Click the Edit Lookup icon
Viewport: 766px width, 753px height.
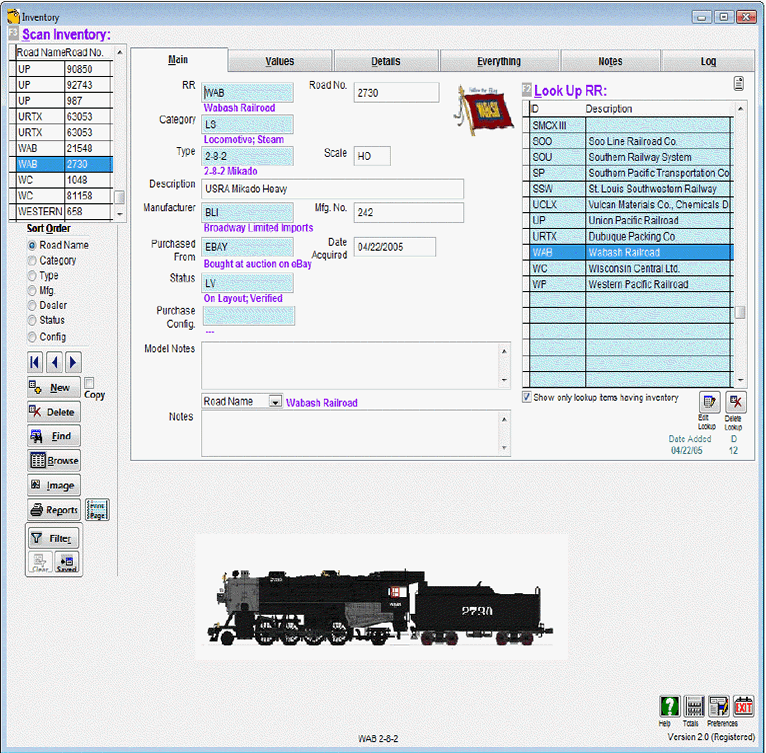coord(709,402)
